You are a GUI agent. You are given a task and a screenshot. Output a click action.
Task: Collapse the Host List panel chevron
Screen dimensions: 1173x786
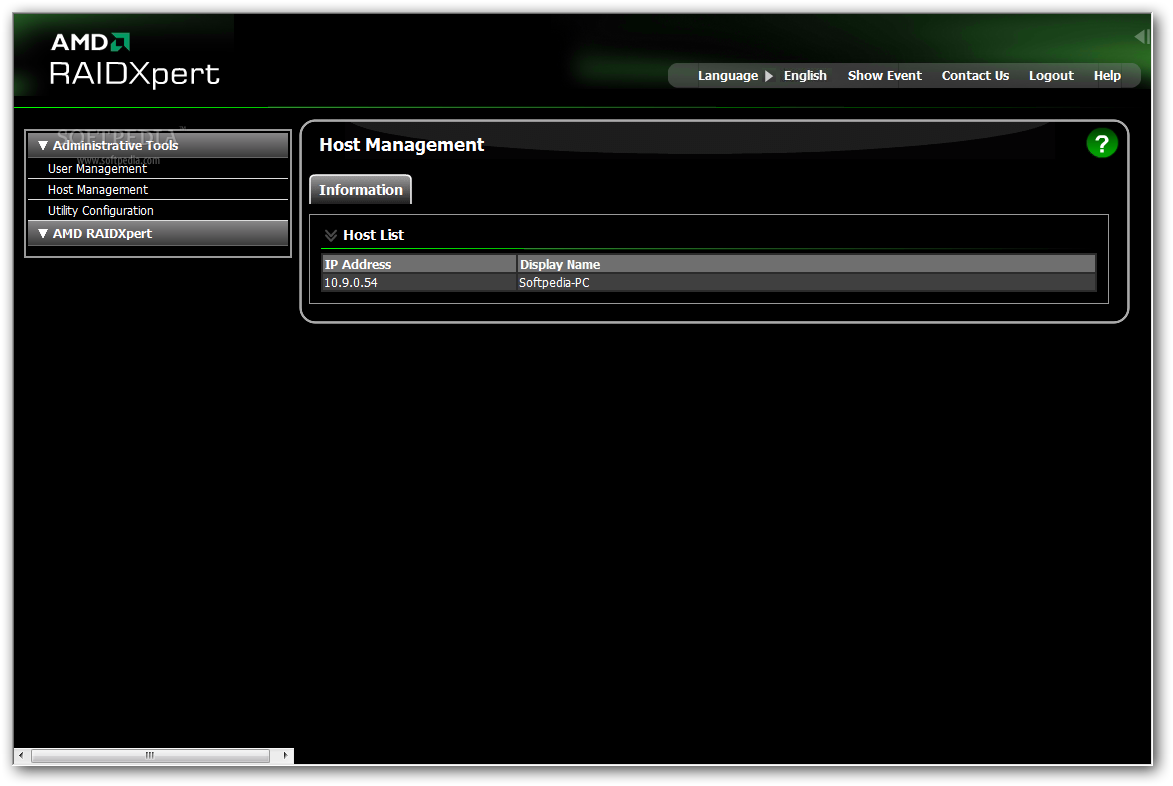coord(331,235)
